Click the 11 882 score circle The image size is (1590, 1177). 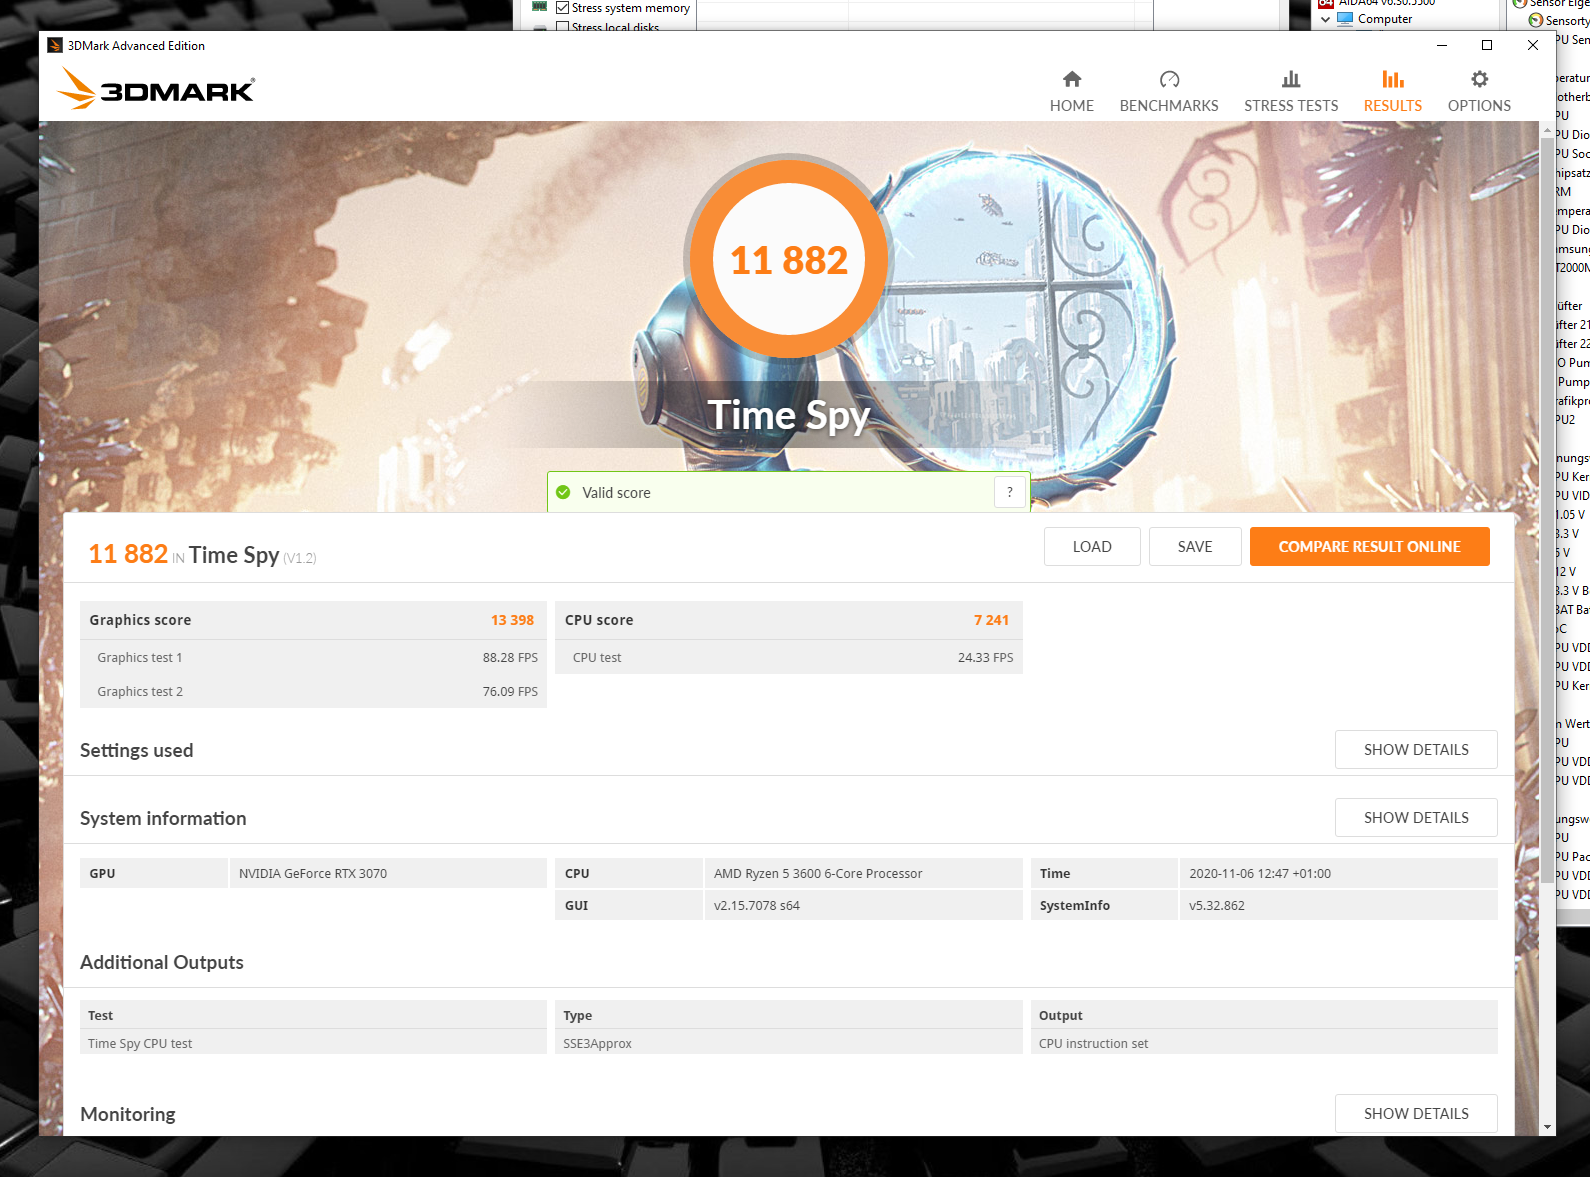click(x=789, y=259)
